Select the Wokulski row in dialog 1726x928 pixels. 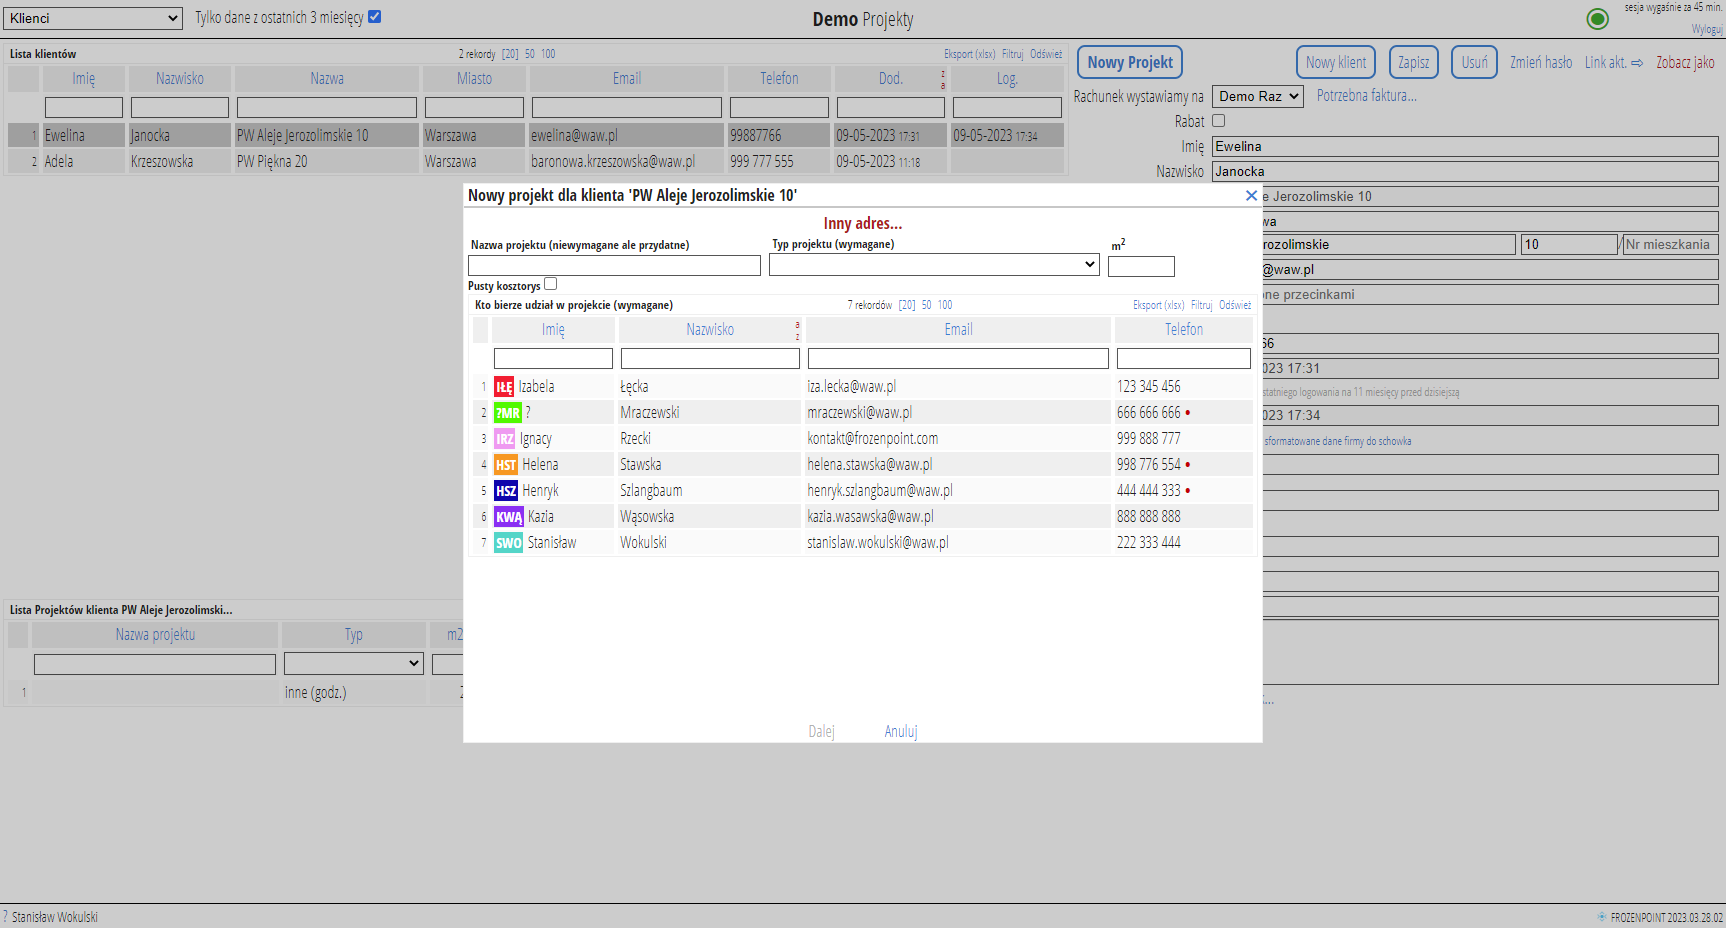click(862, 543)
